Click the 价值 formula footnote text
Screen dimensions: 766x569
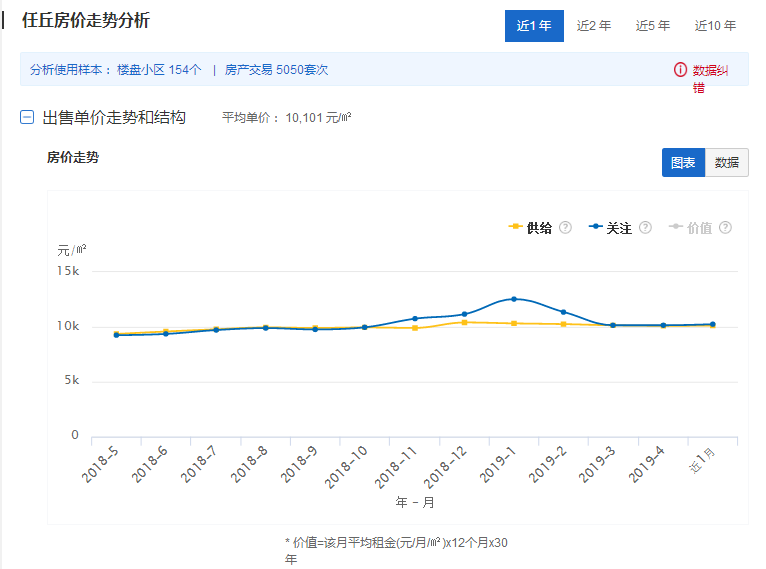tap(396, 550)
